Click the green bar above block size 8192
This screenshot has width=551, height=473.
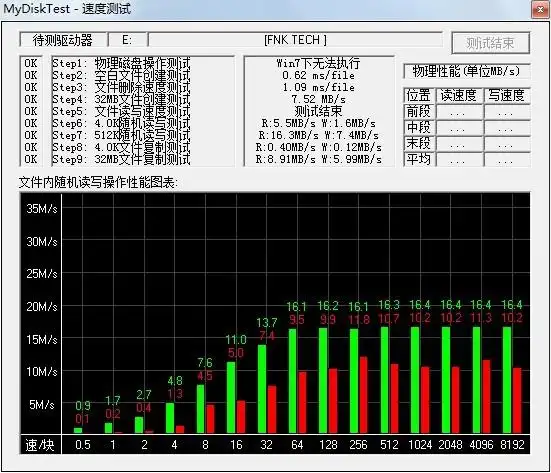(507, 380)
